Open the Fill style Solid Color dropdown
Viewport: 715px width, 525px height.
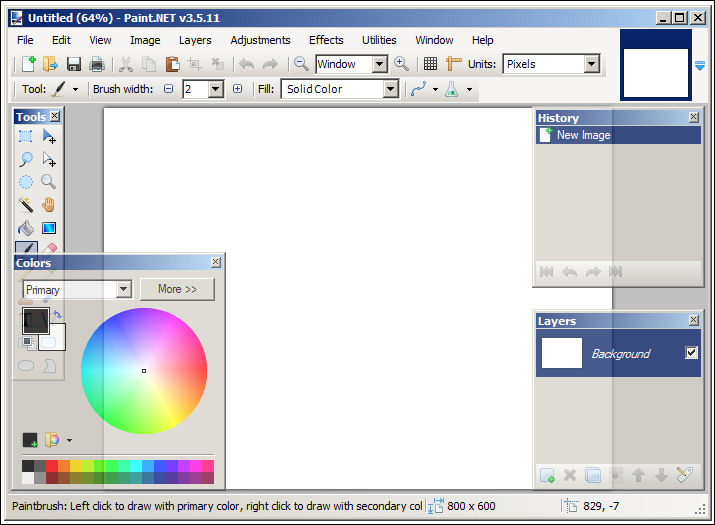tap(390, 89)
